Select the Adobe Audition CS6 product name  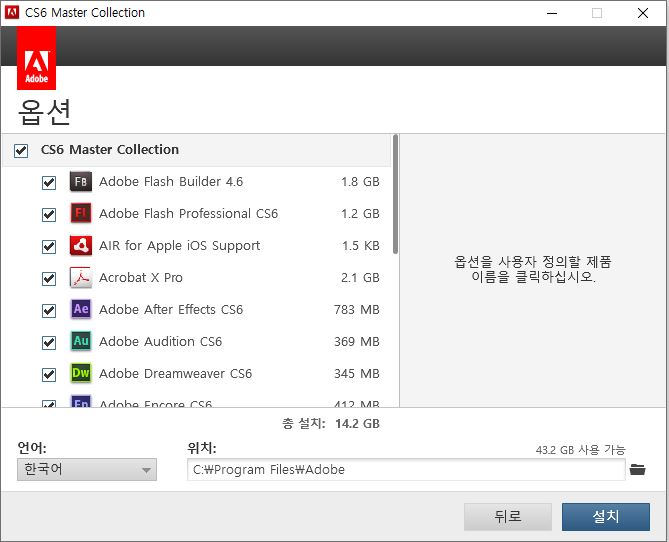click(160, 342)
